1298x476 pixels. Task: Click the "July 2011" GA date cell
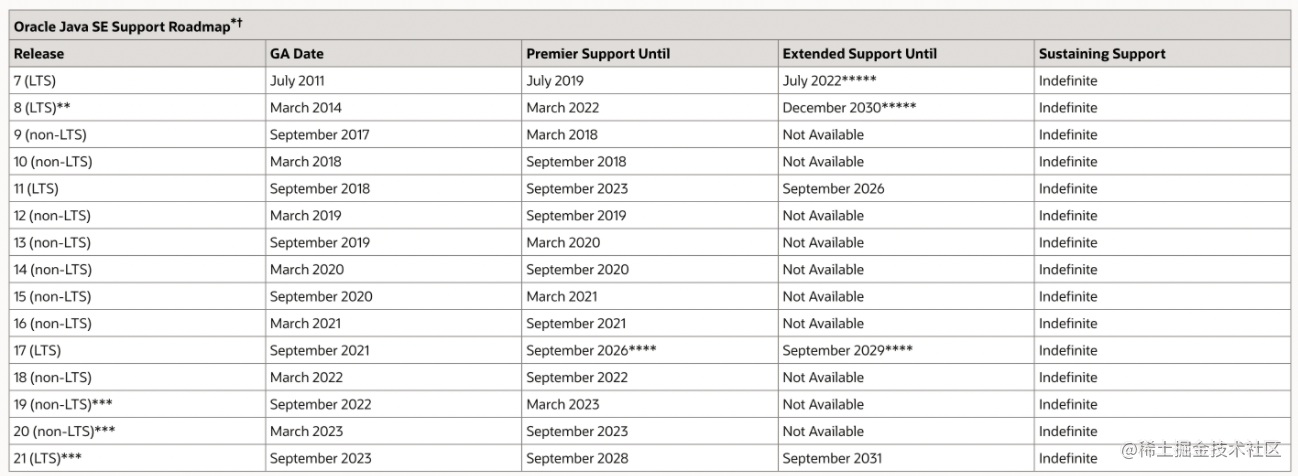coord(297,81)
